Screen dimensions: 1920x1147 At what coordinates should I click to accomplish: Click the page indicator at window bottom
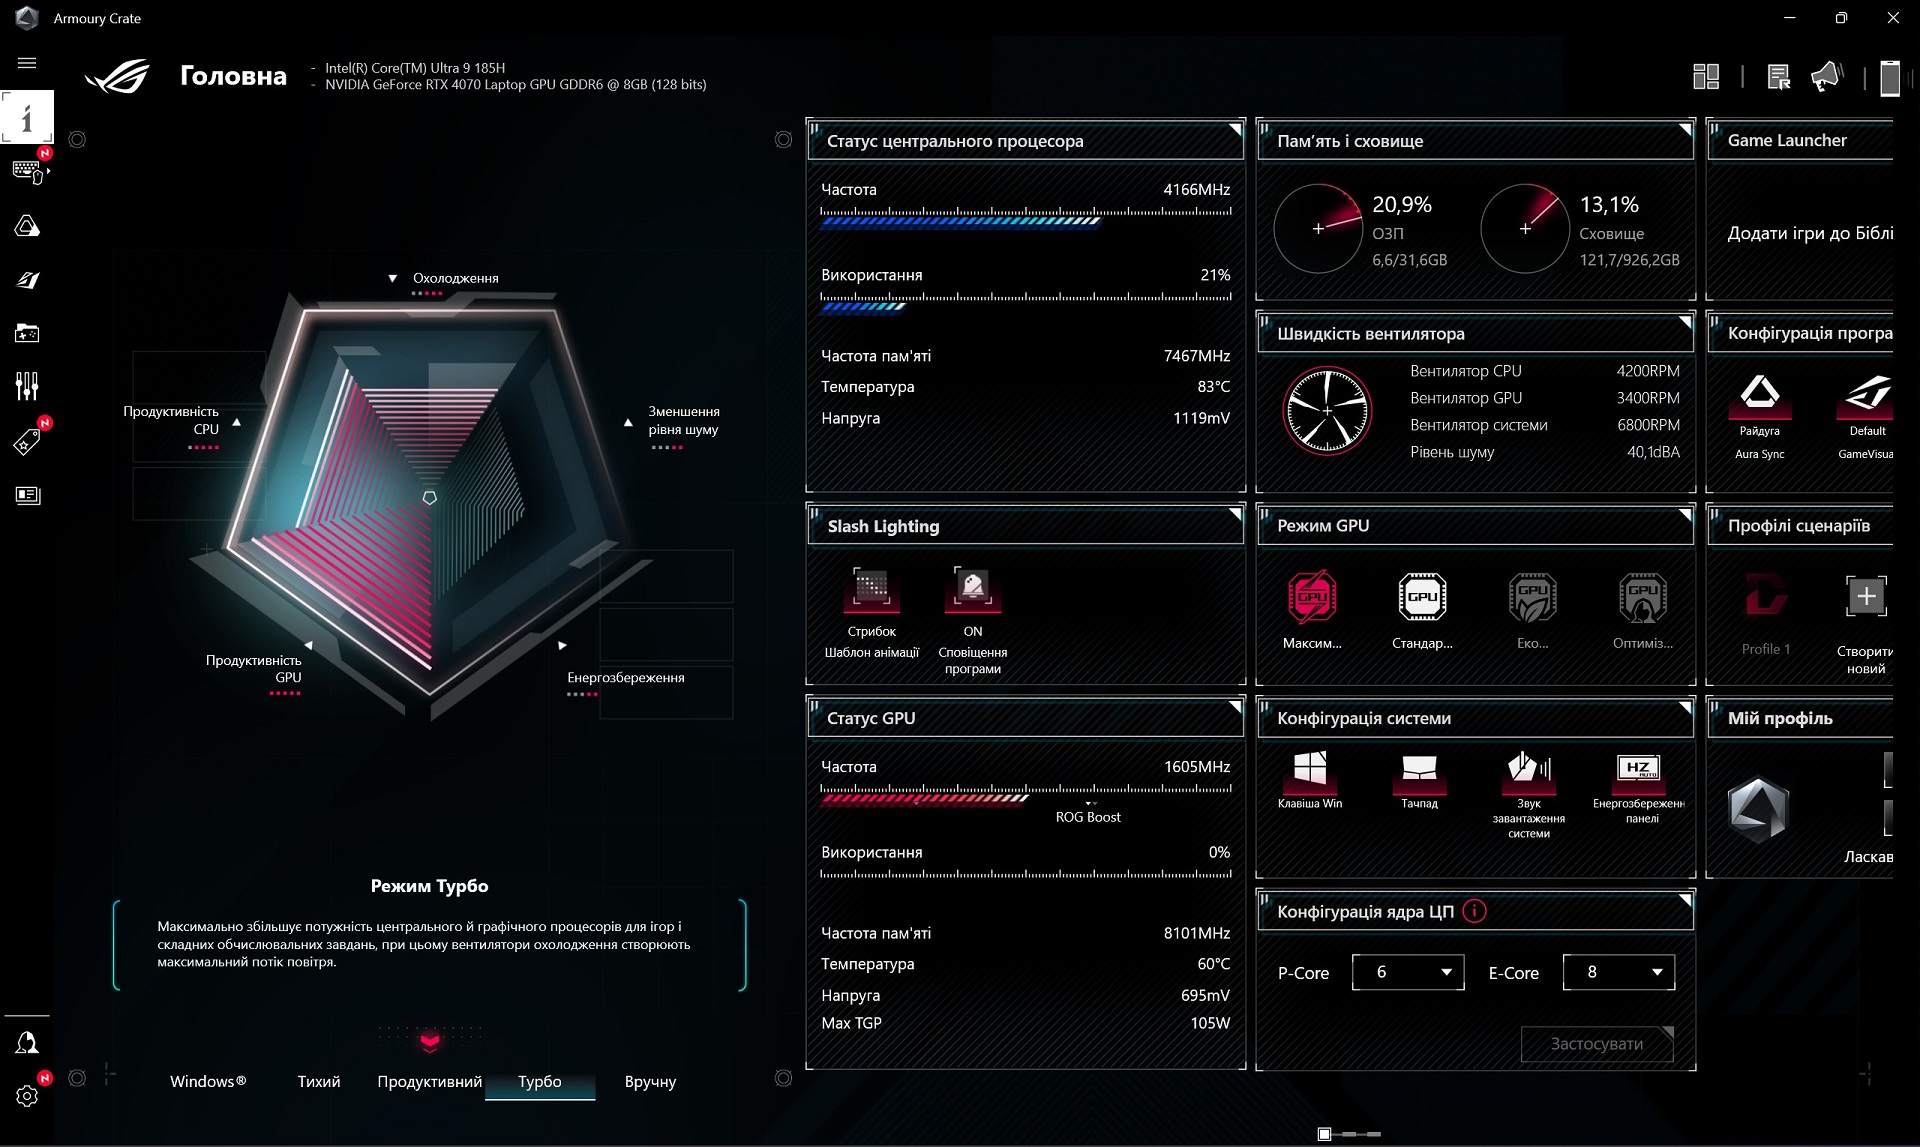pyautogui.click(x=1350, y=1134)
